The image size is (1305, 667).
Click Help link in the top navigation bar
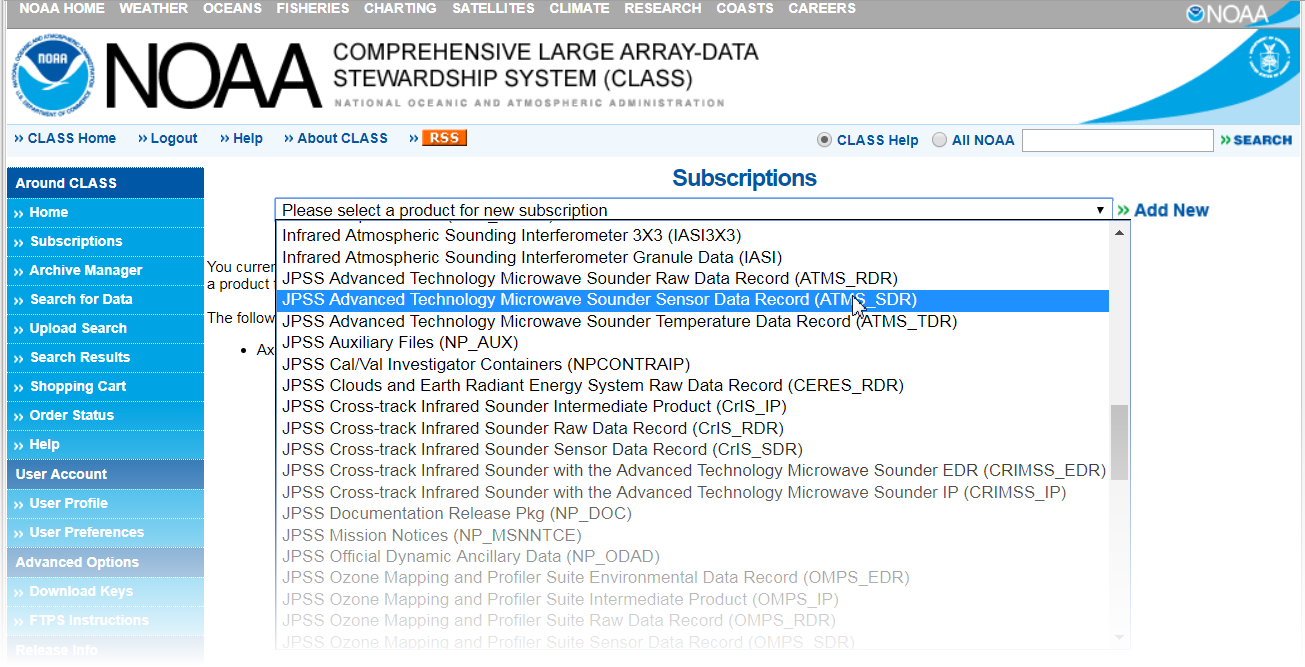pyautogui.click(x=241, y=139)
